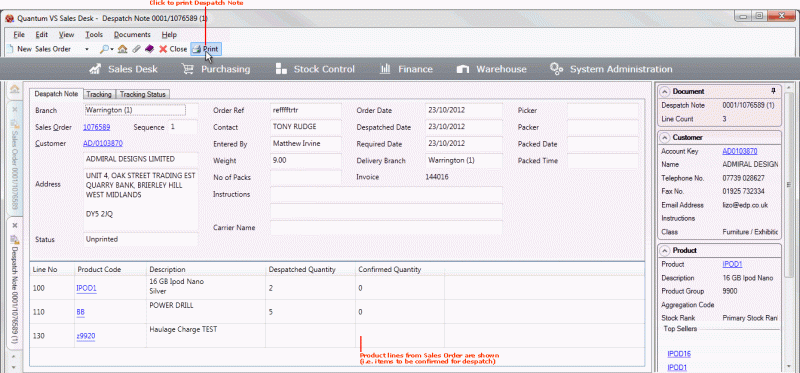Screen dimensions: 800x373
Task: Click the Purchasing shopping cart icon
Action: coord(188,69)
